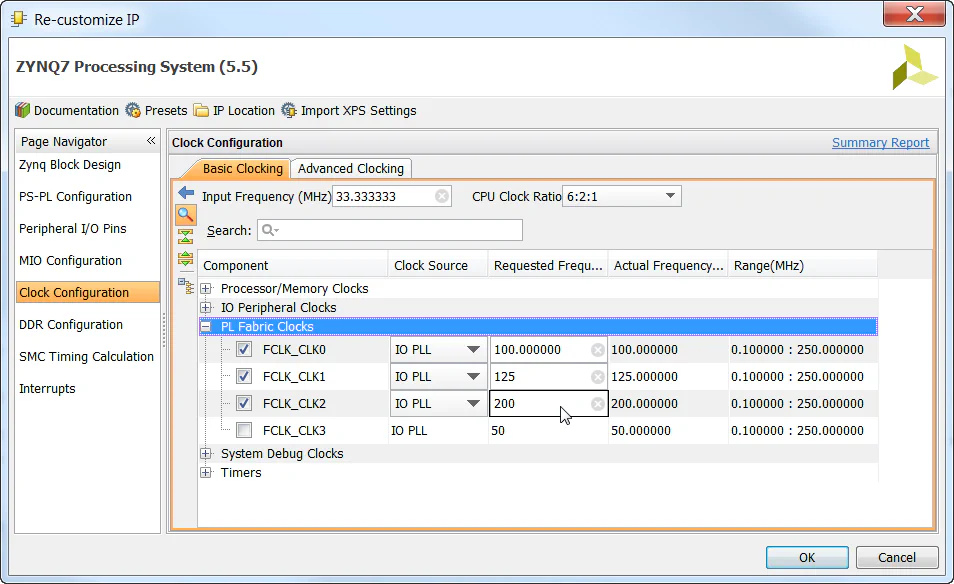Click the blue back arrow icon

tap(185, 192)
